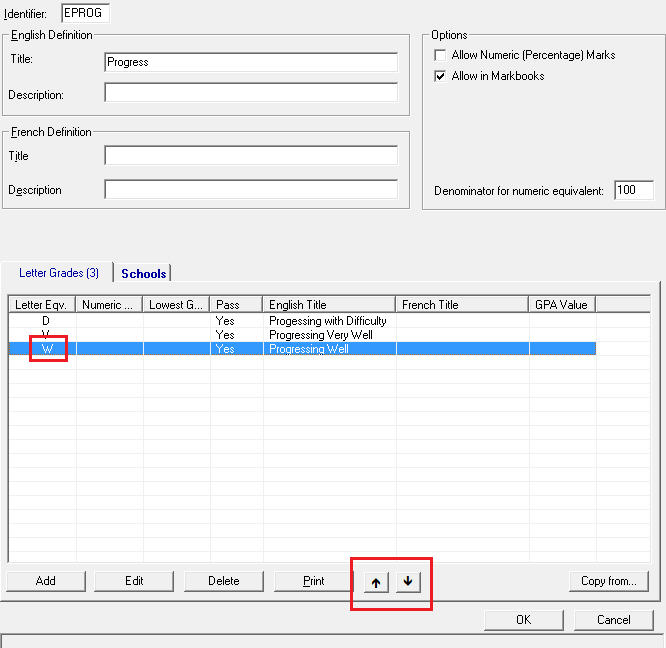Click the move up arrow button

(x=376, y=582)
